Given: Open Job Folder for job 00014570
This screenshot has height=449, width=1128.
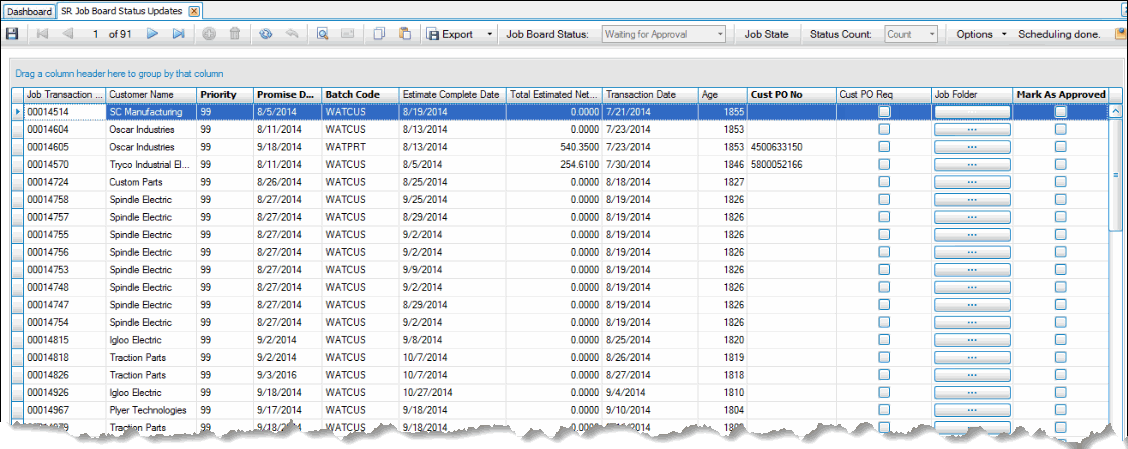Looking at the screenshot, I should point(972,165).
